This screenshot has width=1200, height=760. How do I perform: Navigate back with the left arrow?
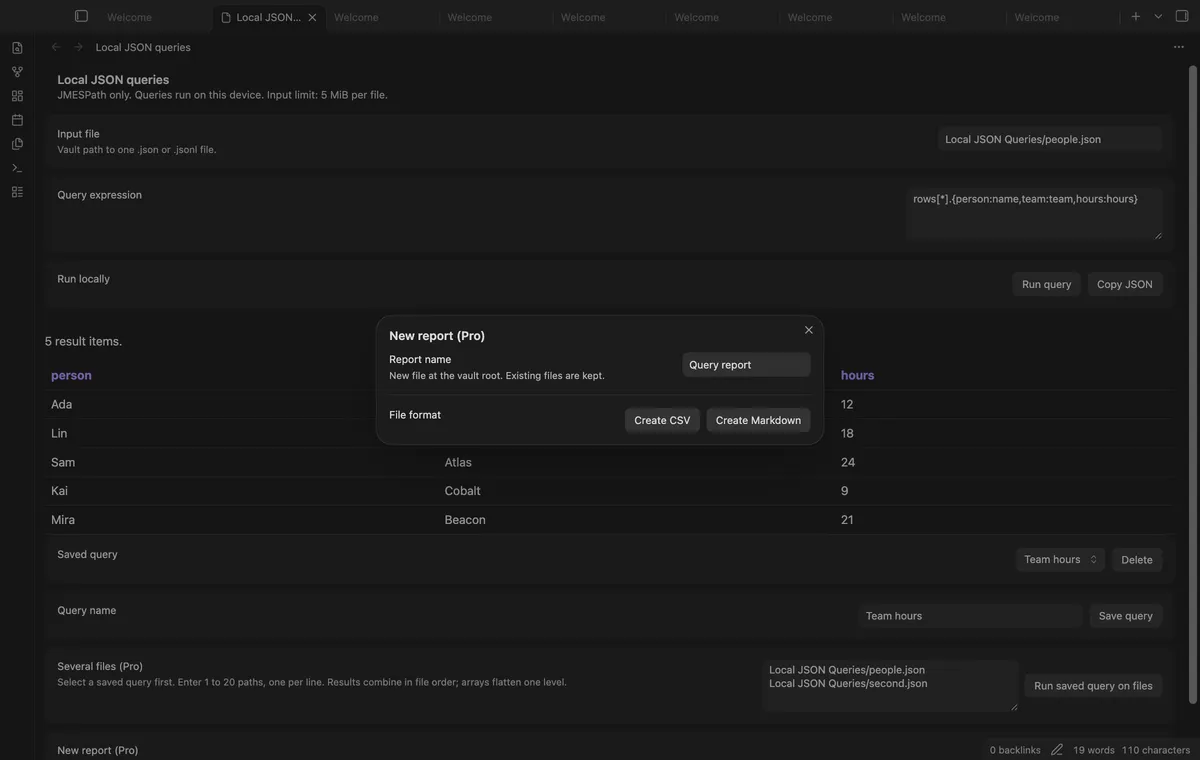56,47
